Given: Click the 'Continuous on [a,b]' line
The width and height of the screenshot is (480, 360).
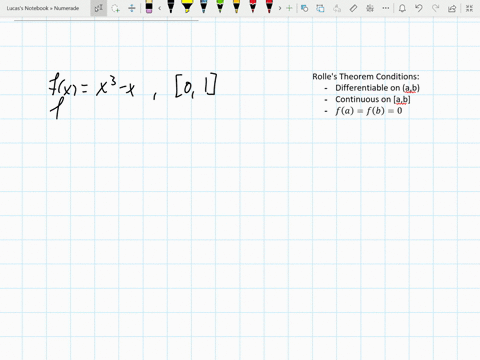Looking at the screenshot, I should point(373,99).
